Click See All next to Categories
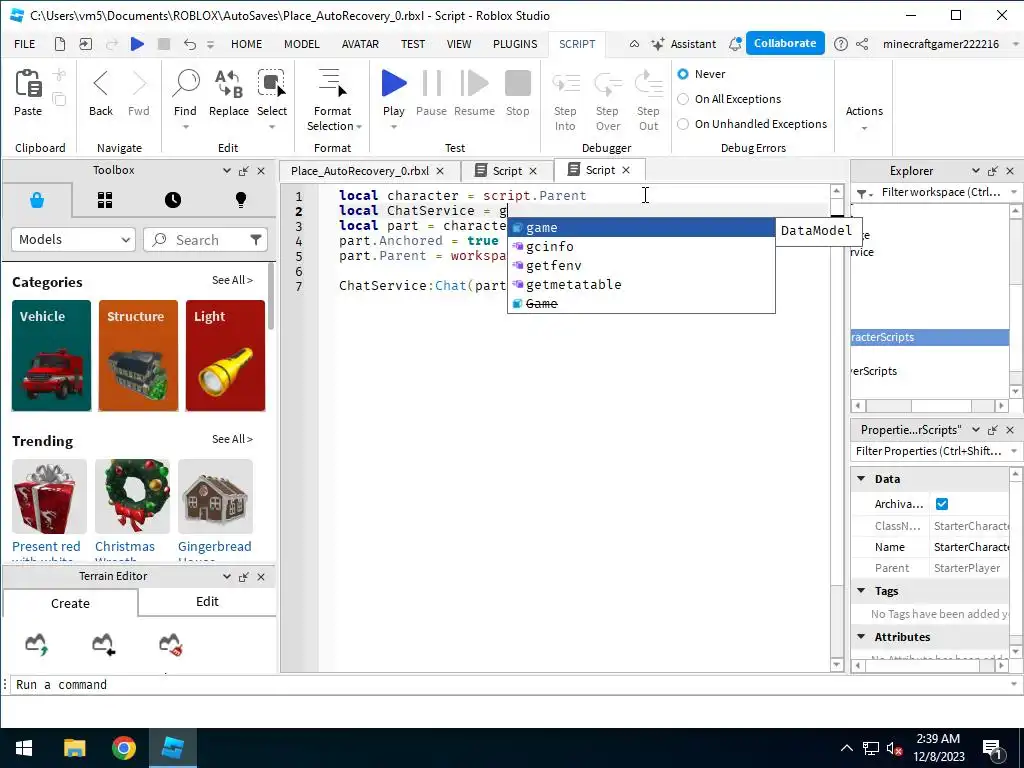1024x768 pixels. 232,280
